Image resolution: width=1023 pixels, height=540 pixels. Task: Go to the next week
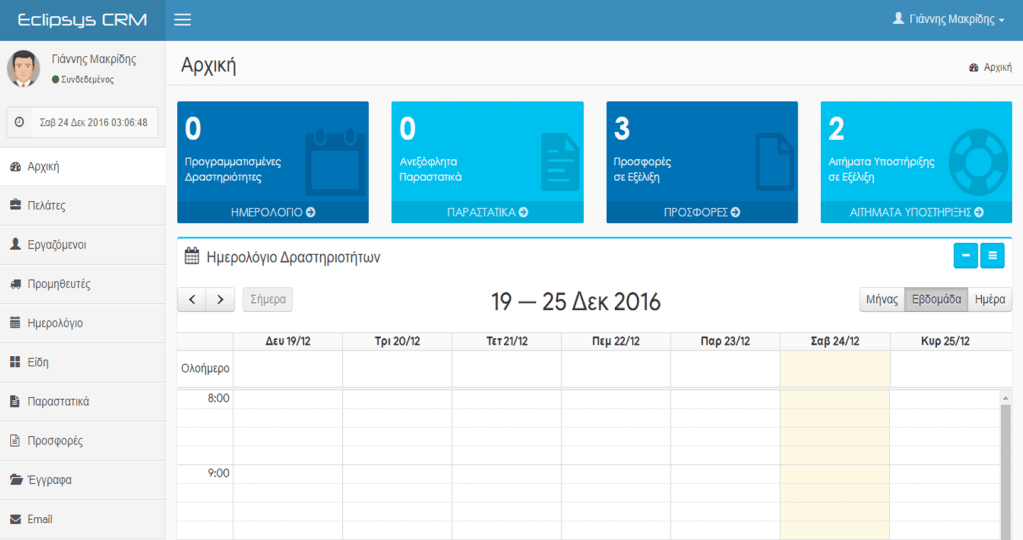coord(221,299)
